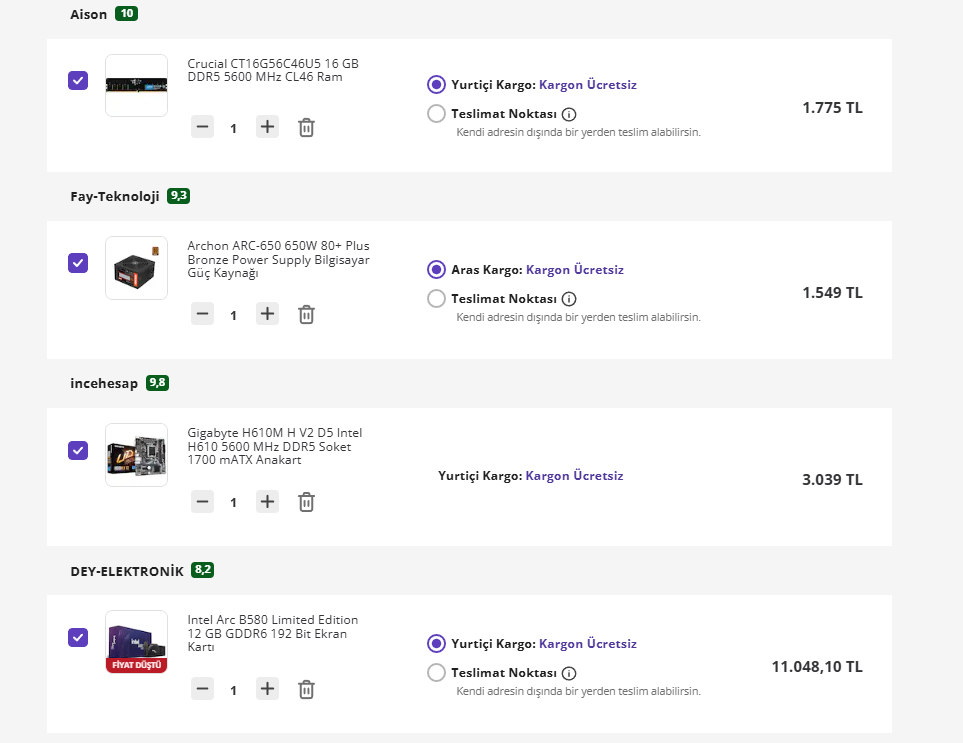The width and height of the screenshot is (963, 743).
Task: Remove Intel Arc B580 with trash icon
Action: (x=307, y=689)
